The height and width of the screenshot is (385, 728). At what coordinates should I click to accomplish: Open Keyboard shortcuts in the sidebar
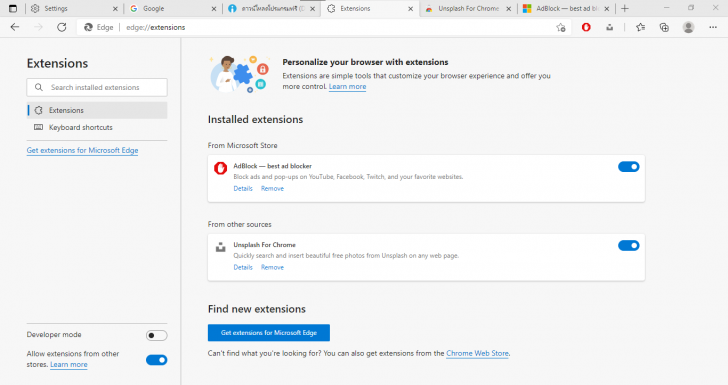[97, 127]
